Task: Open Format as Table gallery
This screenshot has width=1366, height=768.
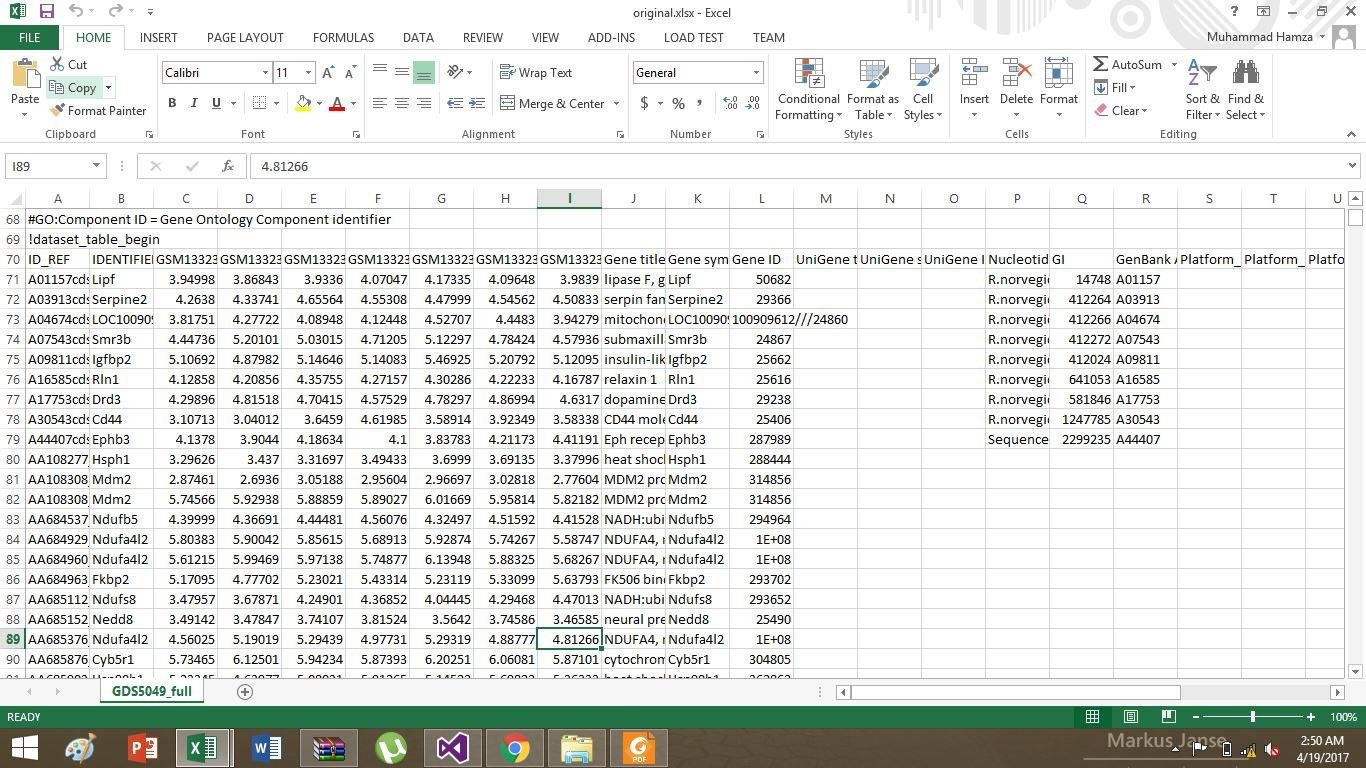Action: tap(873, 89)
